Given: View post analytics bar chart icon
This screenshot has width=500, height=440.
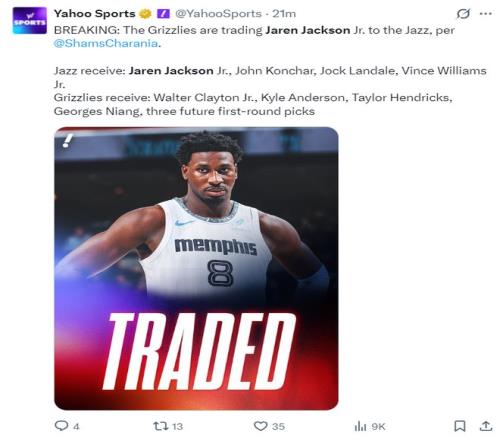Looking at the screenshot, I should (x=360, y=426).
